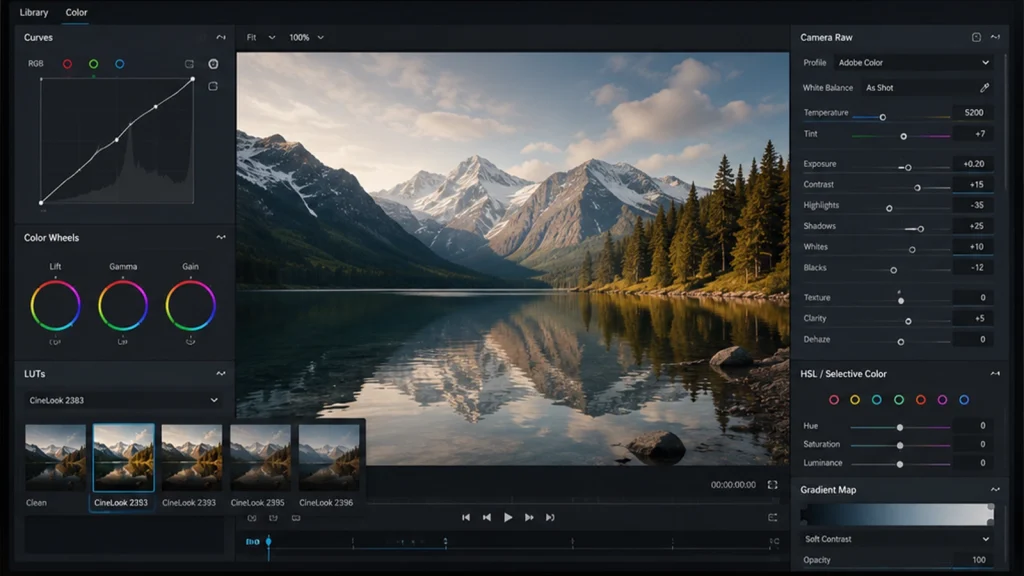Open the White Balance As Shot dropdown
1024x576 pixels.
tap(918, 88)
